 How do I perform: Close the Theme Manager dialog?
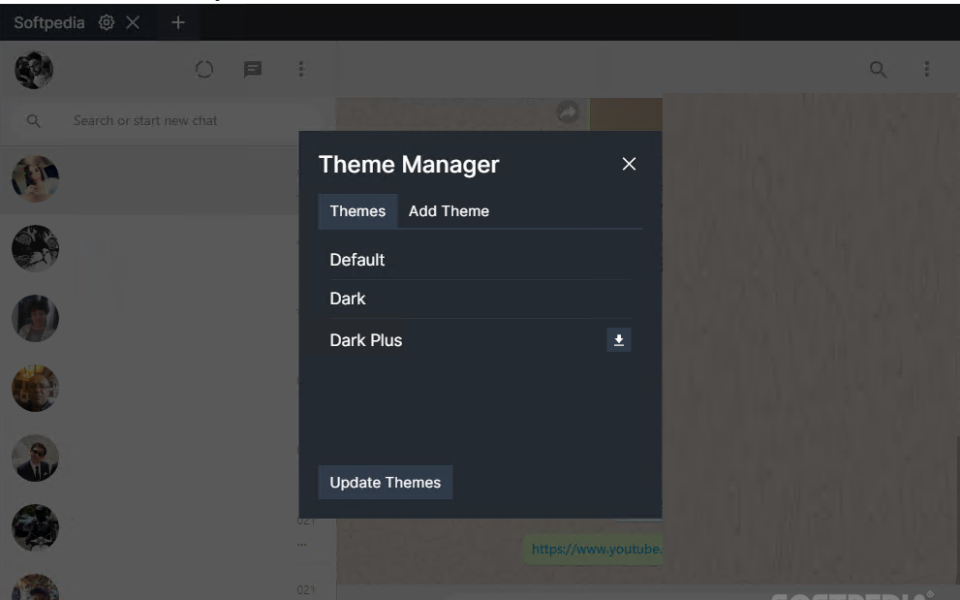(629, 164)
